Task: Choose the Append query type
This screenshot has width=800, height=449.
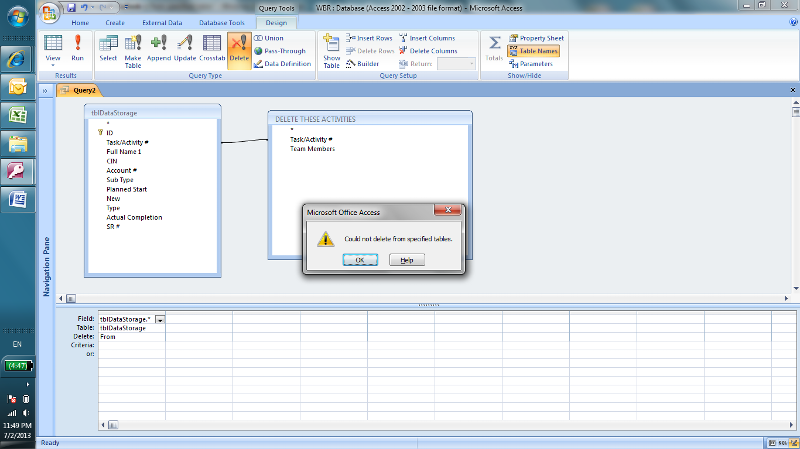Action: point(159,48)
